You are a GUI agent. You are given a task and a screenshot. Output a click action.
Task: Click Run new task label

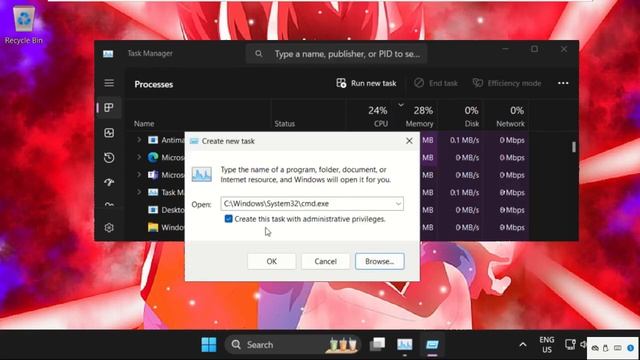373,83
